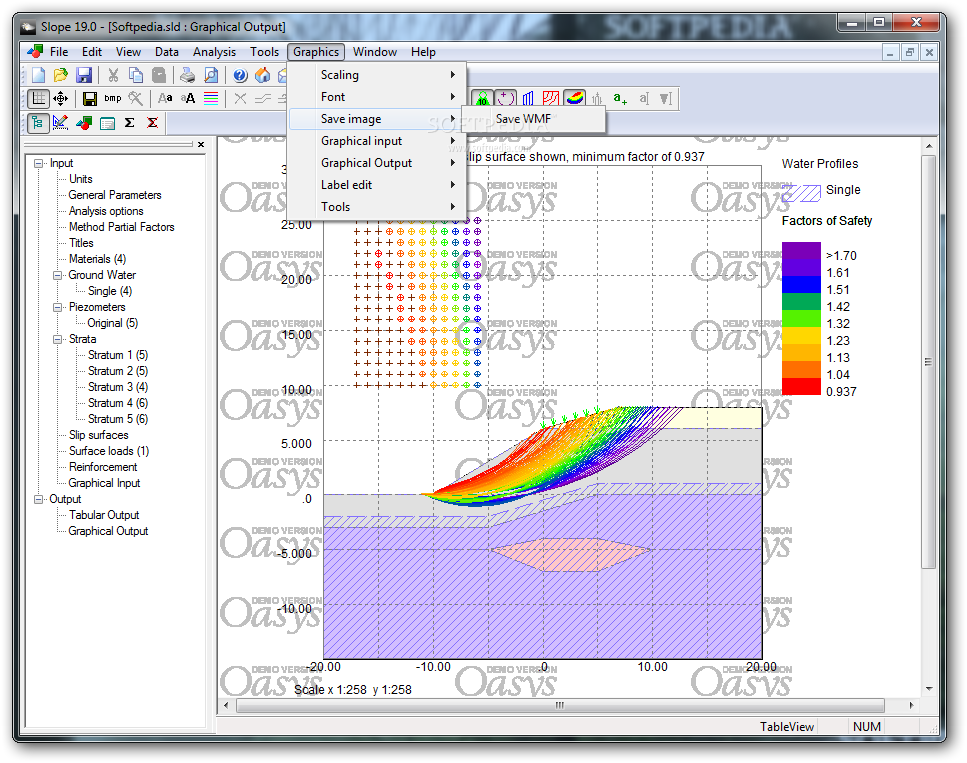
Task: Open the Data menu
Action: [x=167, y=52]
